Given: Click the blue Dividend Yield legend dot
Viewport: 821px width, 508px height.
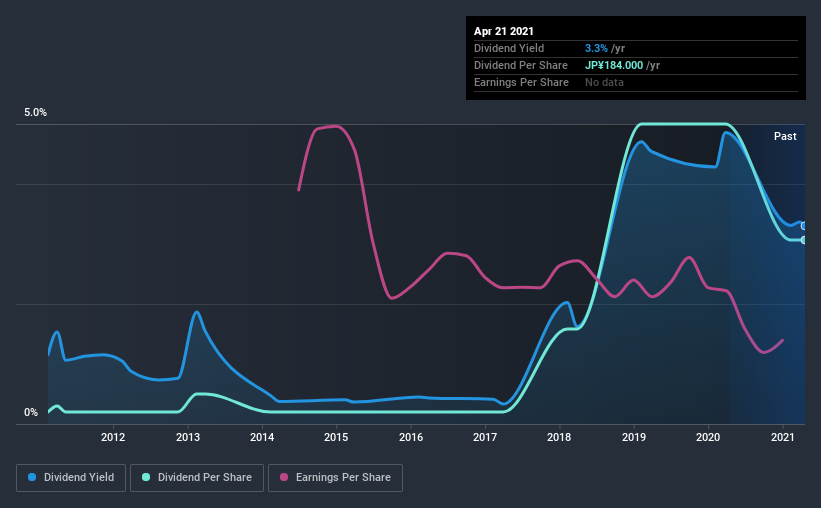Looking at the screenshot, I should point(32,477).
